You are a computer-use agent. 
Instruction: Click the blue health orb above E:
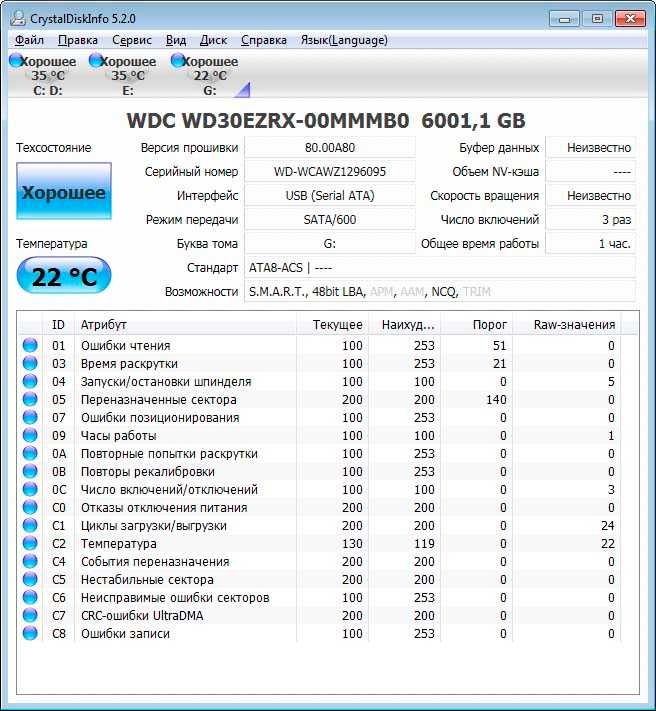pyautogui.click(x=96, y=60)
